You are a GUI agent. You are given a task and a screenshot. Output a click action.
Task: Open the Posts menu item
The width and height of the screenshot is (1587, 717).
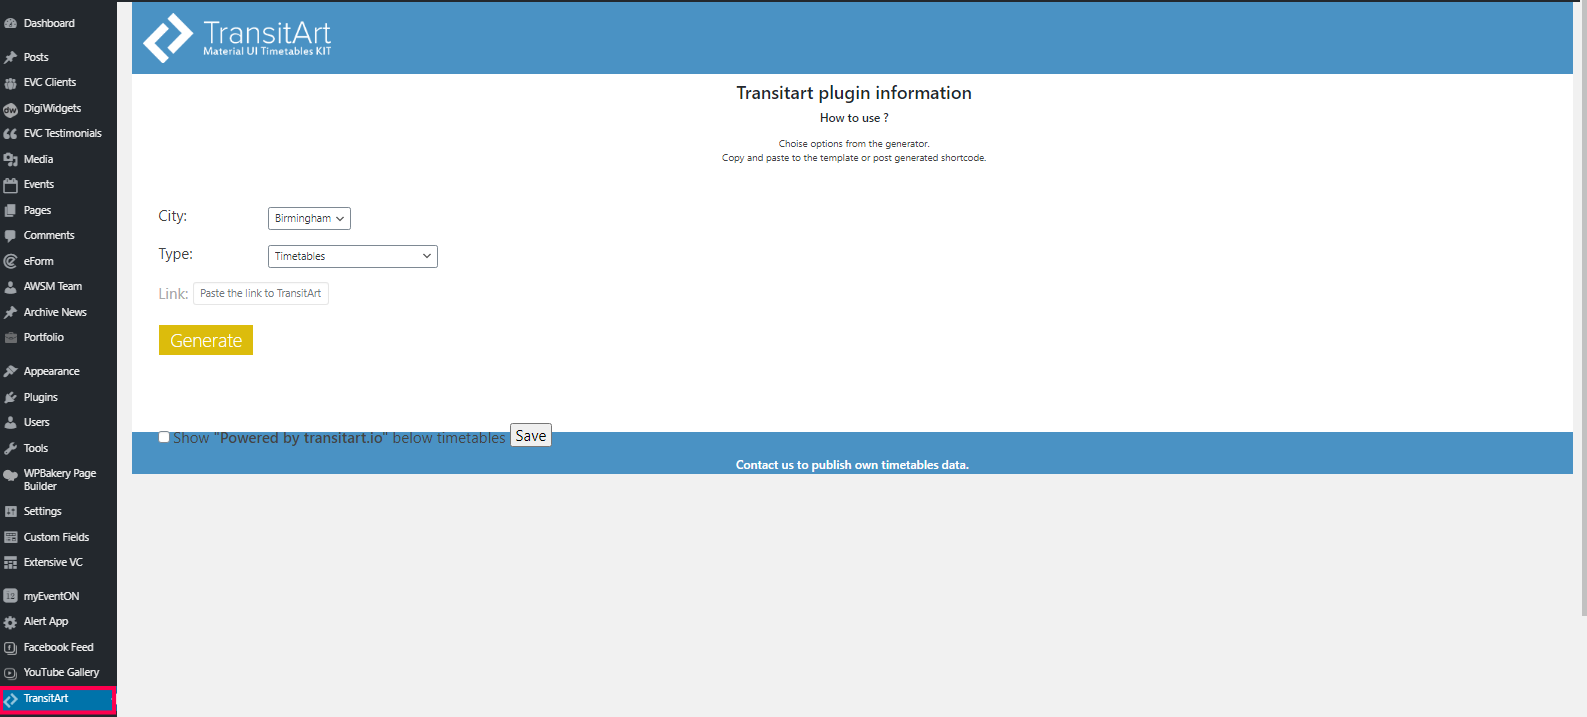click(x=58, y=57)
